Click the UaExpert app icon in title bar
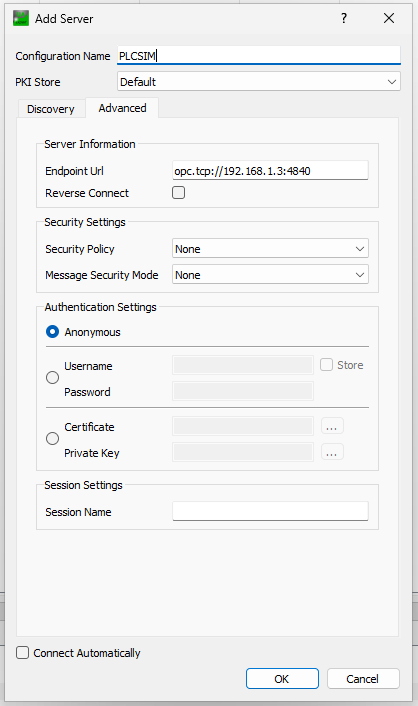 click(x=21, y=18)
